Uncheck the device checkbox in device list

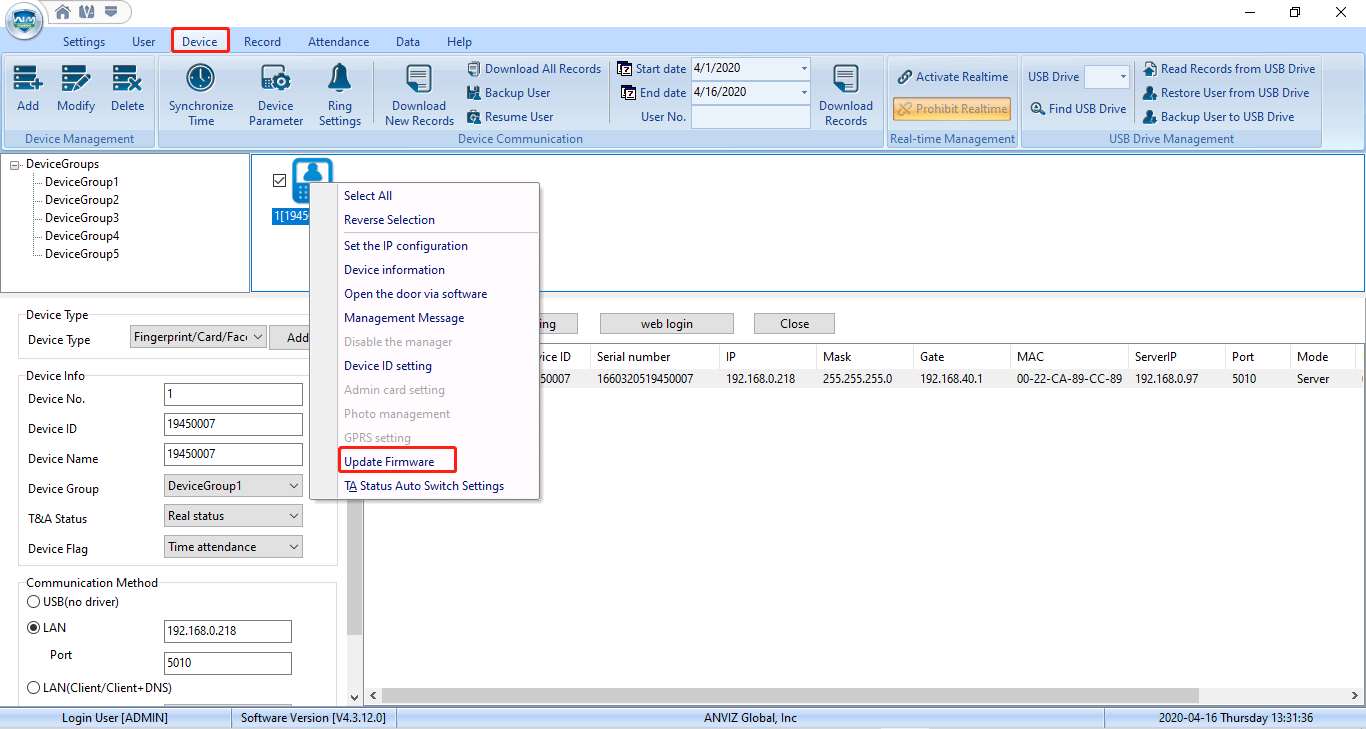tap(280, 180)
